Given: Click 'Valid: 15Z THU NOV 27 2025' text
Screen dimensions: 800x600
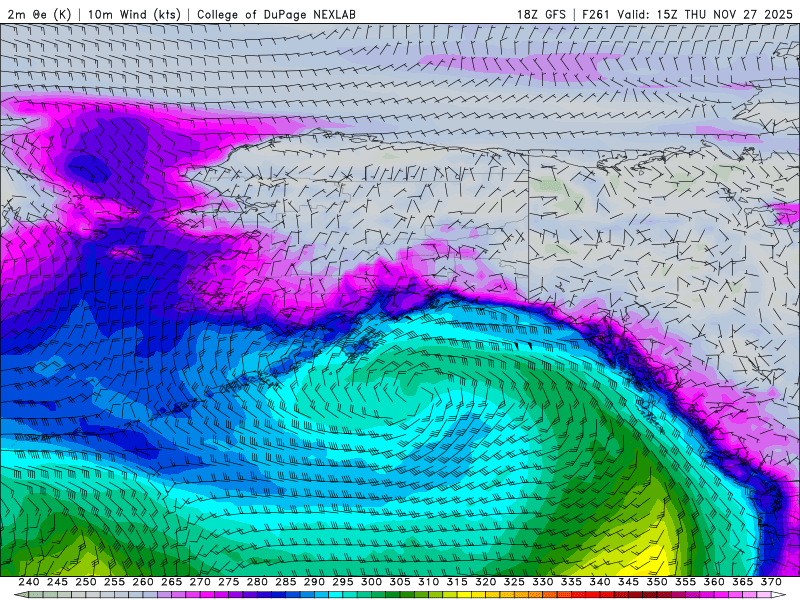Looking at the screenshot, I should [705, 14].
